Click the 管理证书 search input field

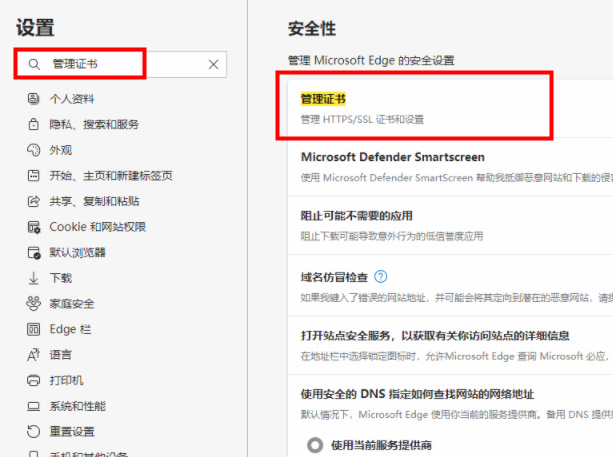pos(121,64)
